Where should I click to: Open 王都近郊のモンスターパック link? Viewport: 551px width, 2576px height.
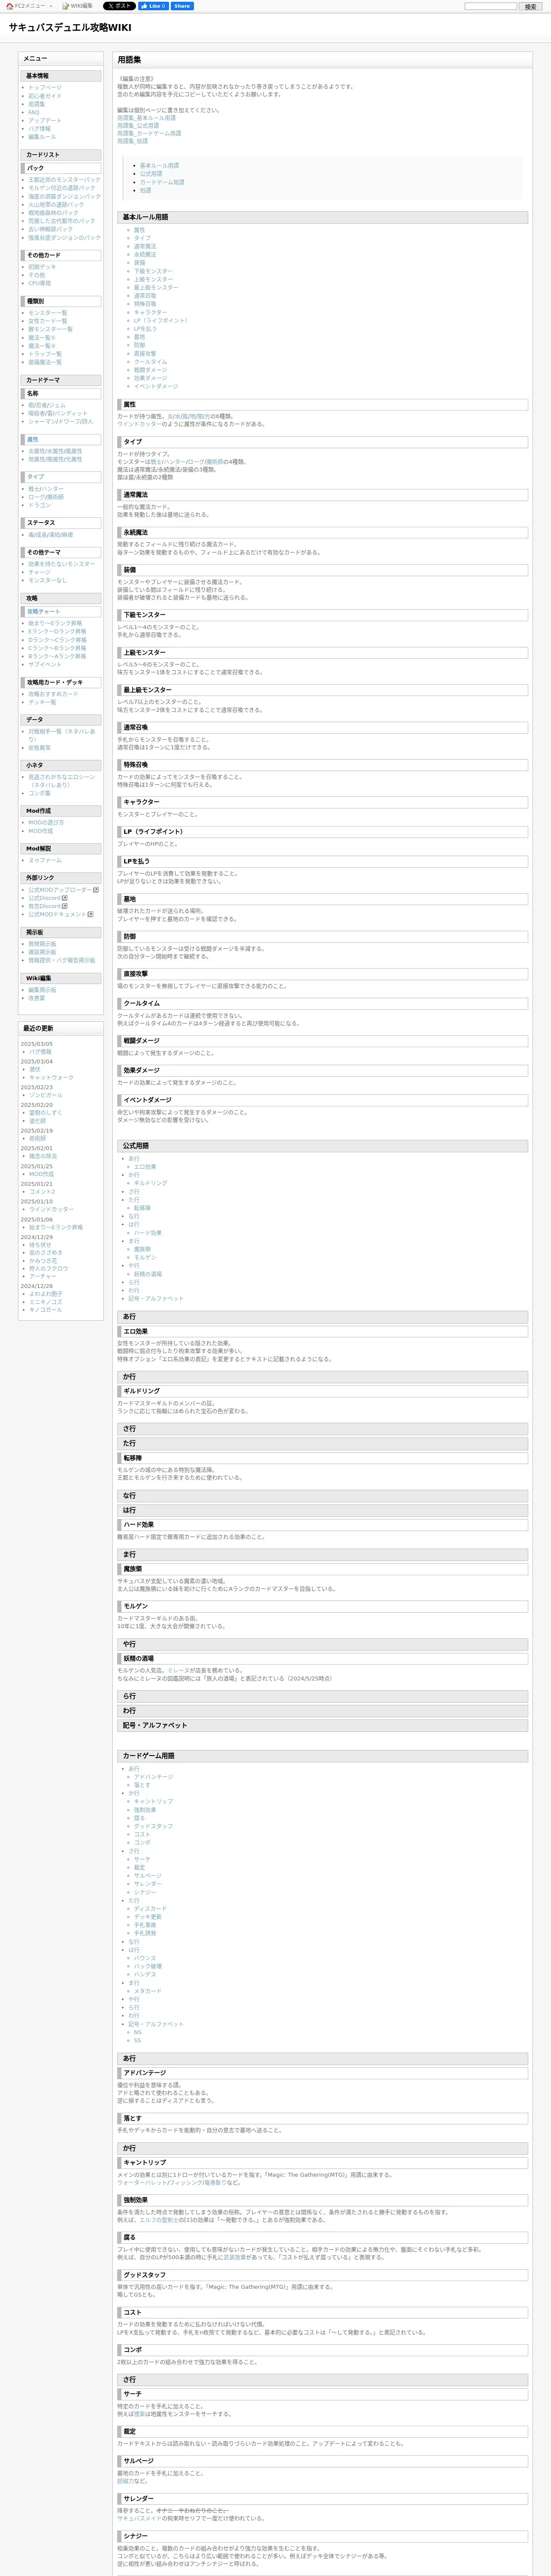(64, 180)
